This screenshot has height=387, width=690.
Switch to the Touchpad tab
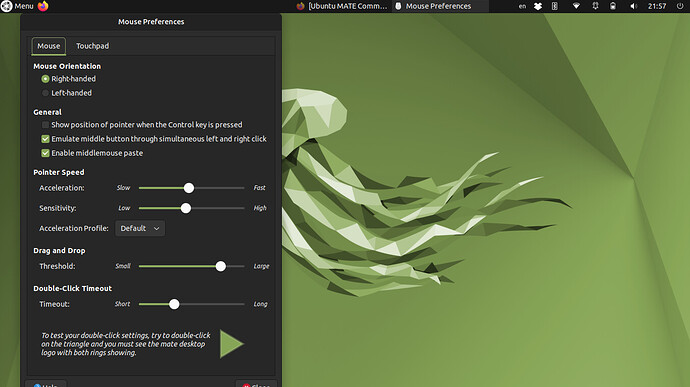point(92,46)
